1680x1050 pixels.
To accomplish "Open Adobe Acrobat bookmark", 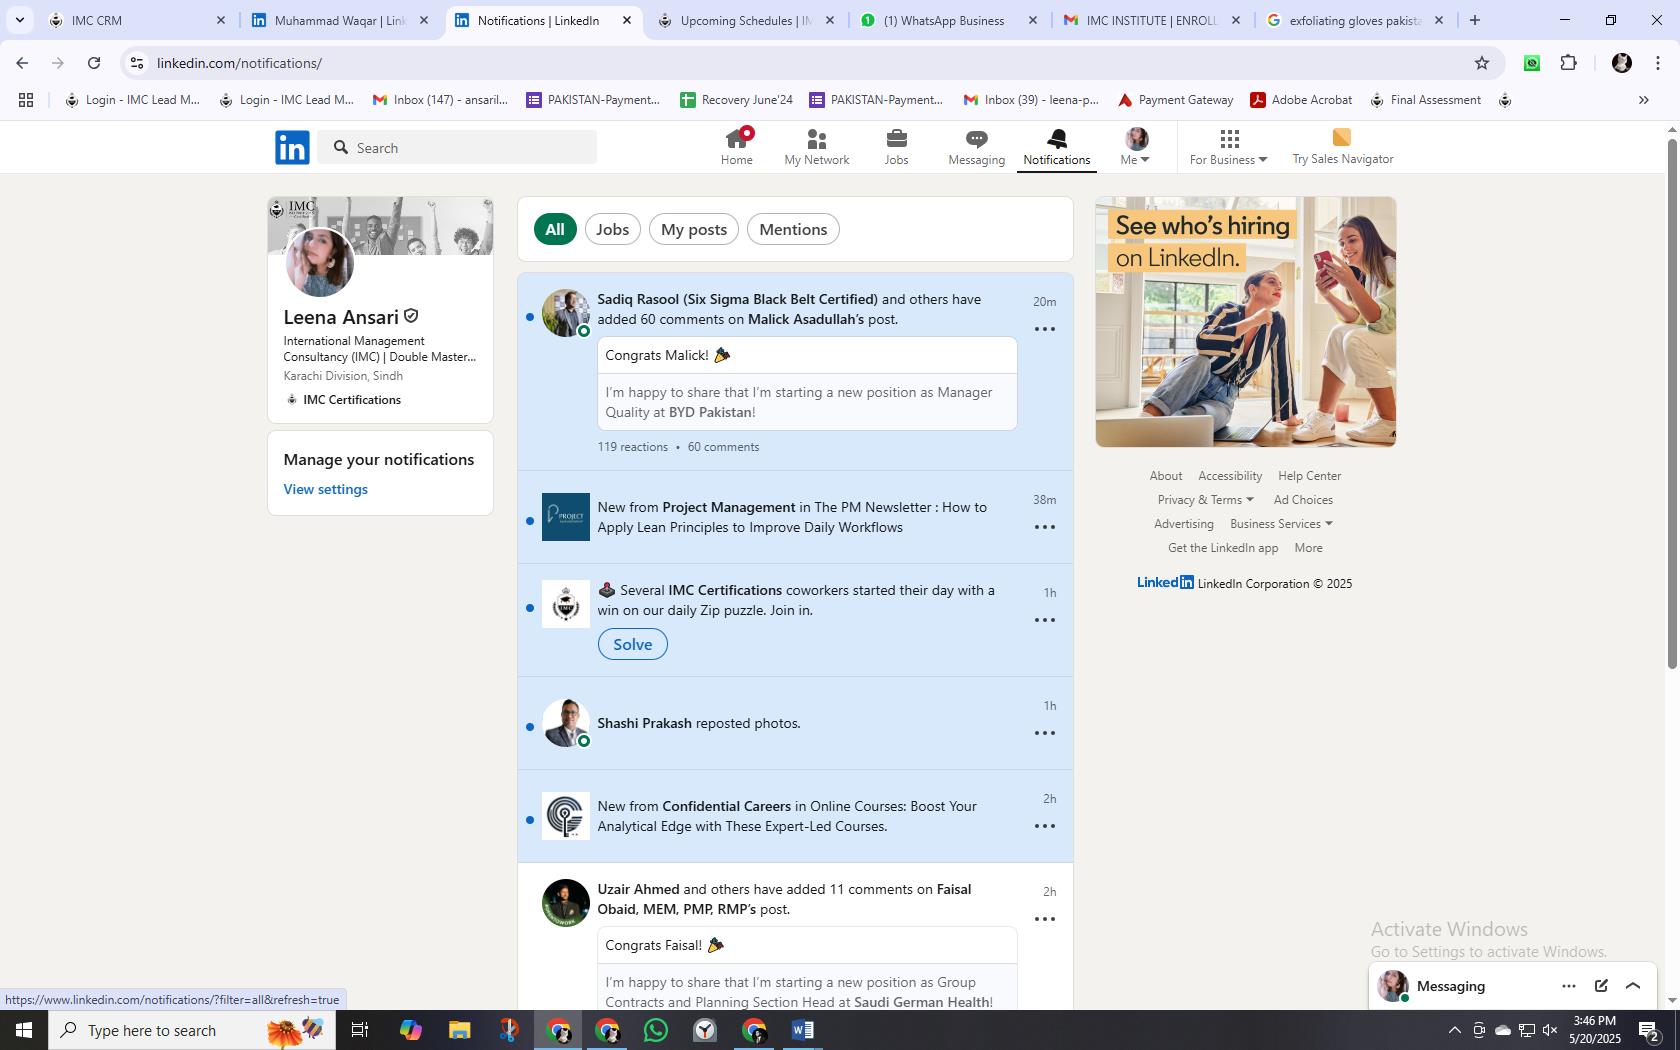I will tap(1301, 100).
